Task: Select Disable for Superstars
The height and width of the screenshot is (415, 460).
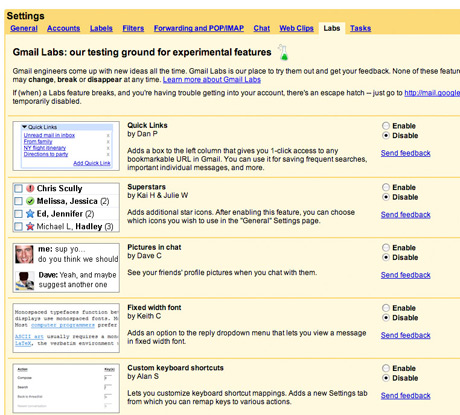Action: pos(386,197)
